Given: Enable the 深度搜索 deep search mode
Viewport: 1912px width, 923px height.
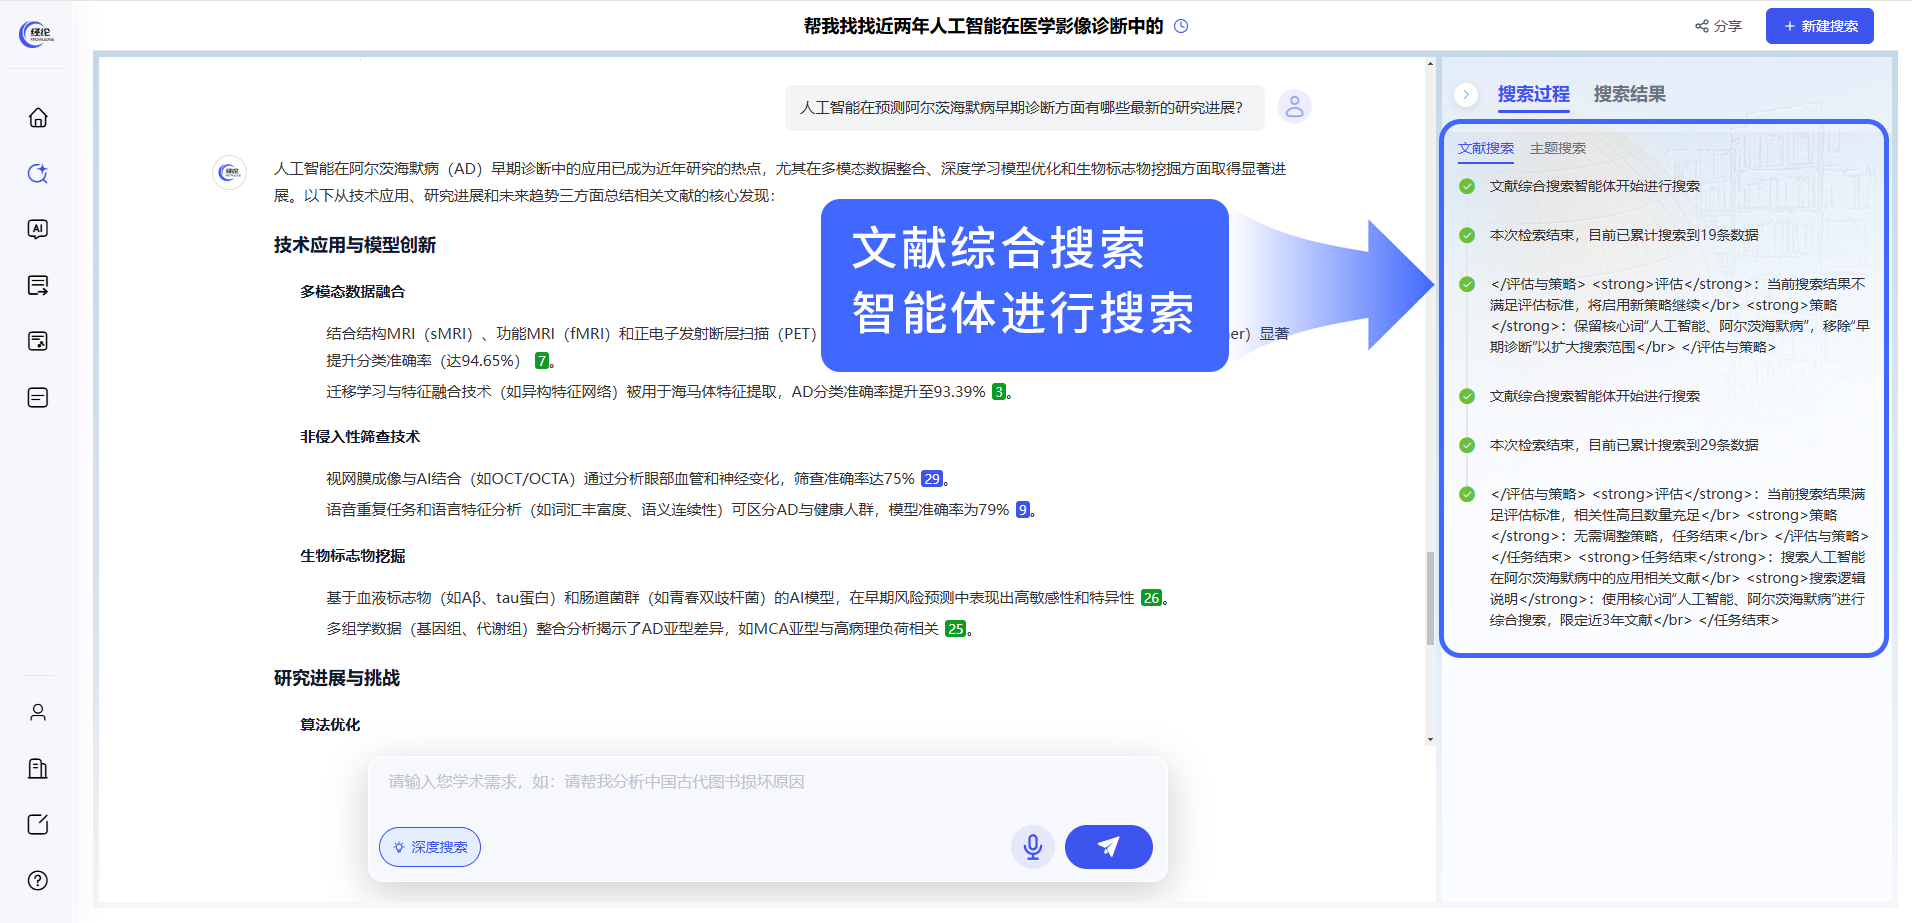Looking at the screenshot, I should tap(429, 846).
